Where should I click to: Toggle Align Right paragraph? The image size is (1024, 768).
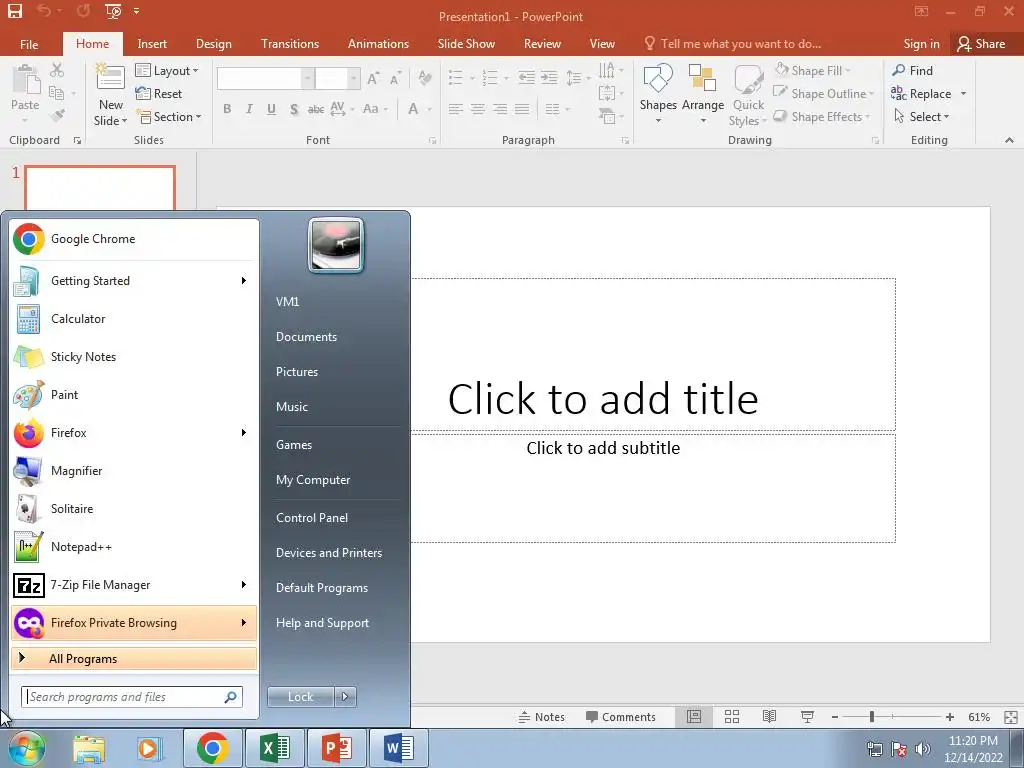click(x=500, y=109)
